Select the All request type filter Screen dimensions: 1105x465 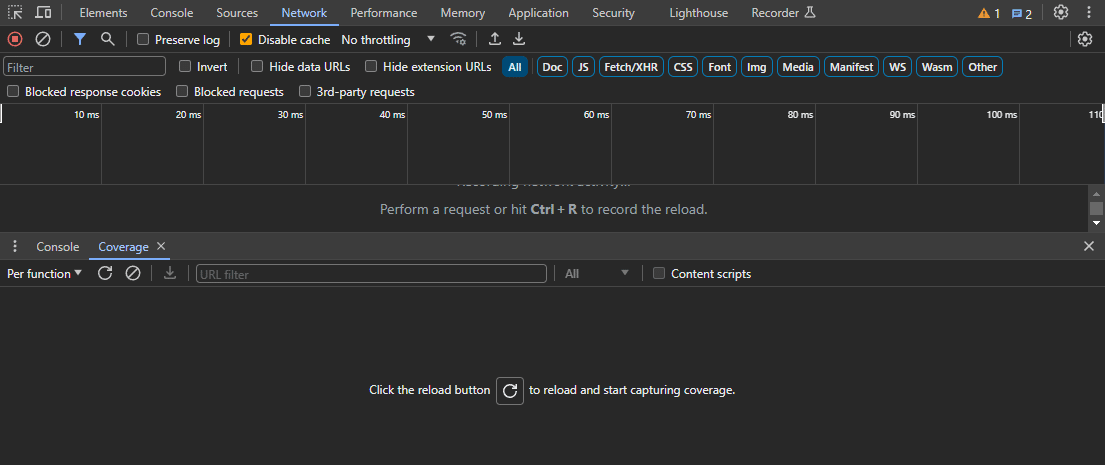pos(514,67)
